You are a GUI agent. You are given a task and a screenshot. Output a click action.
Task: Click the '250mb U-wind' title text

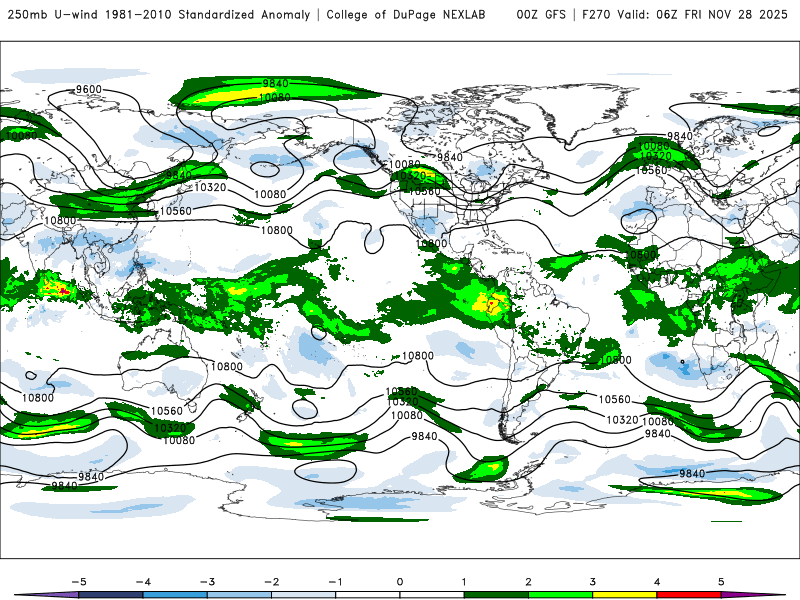53,14
